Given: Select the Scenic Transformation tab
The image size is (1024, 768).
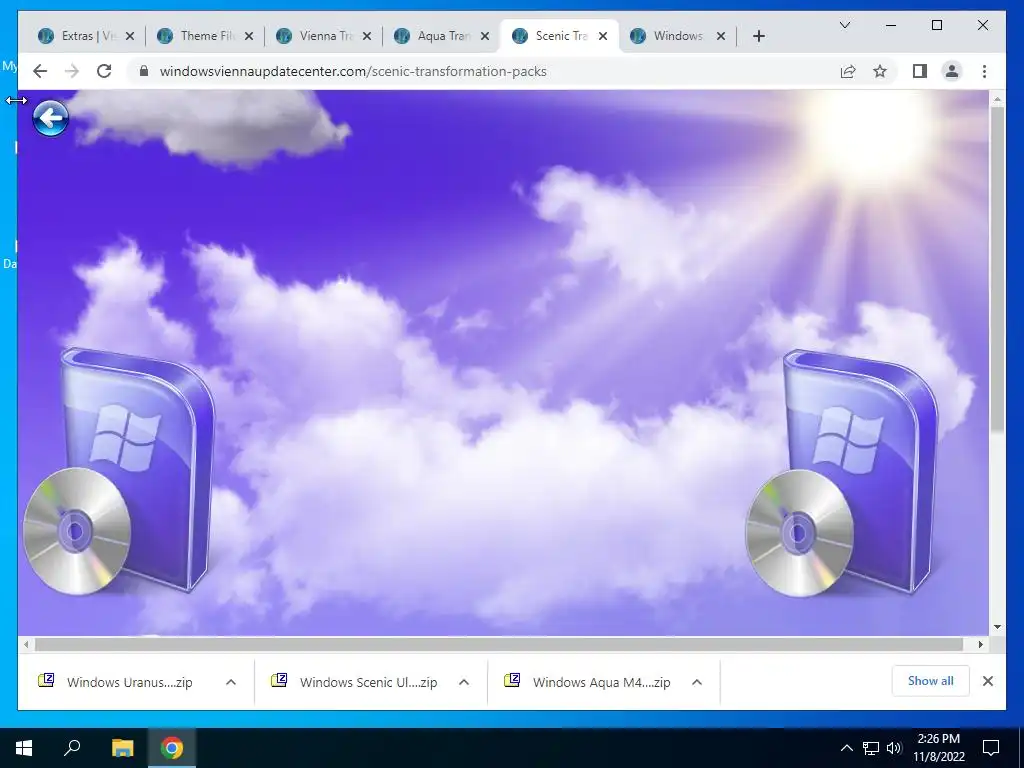Looking at the screenshot, I should tap(560, 36).
